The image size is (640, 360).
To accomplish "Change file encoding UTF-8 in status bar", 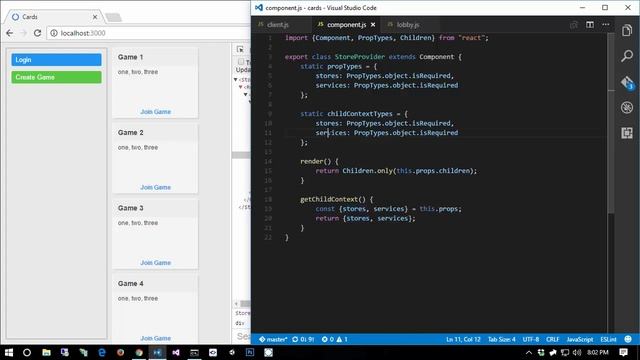I will pyautogui.click(x=531, y=339).
